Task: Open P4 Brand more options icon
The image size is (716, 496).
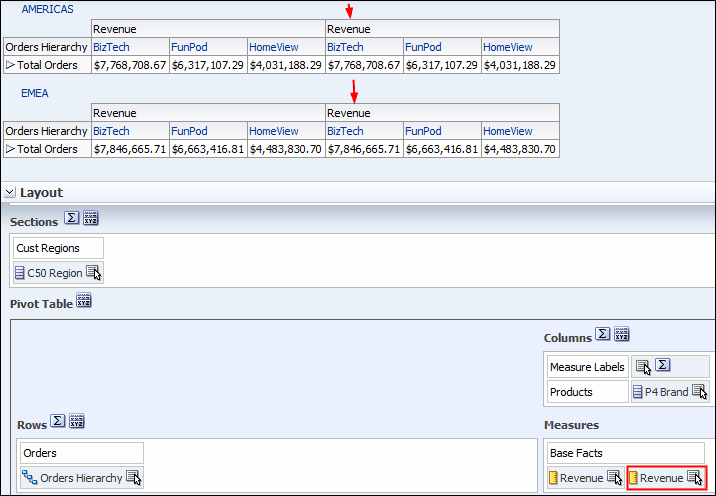Action: pyautogui.click(x=698, y=392)
